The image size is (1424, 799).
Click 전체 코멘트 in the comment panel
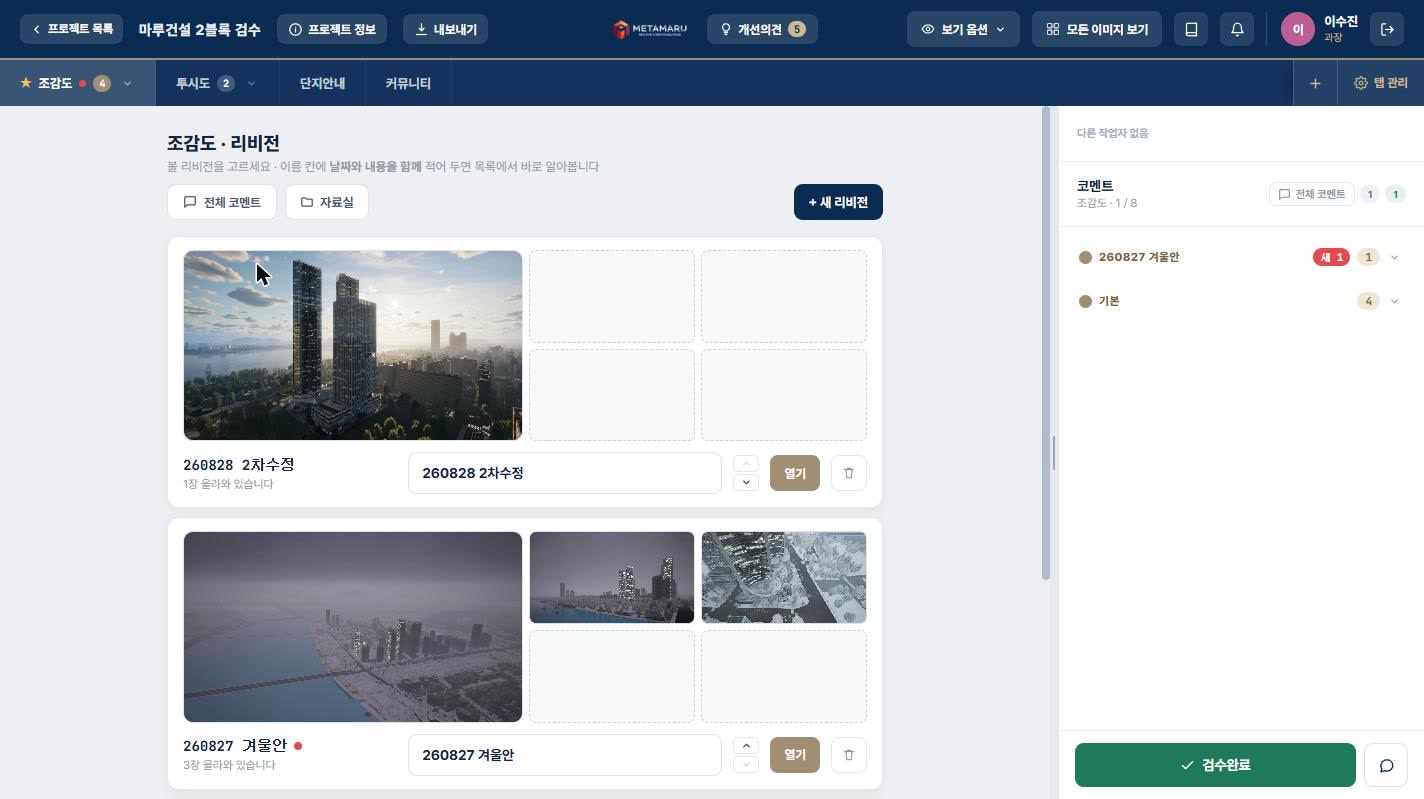point(1312,194)
